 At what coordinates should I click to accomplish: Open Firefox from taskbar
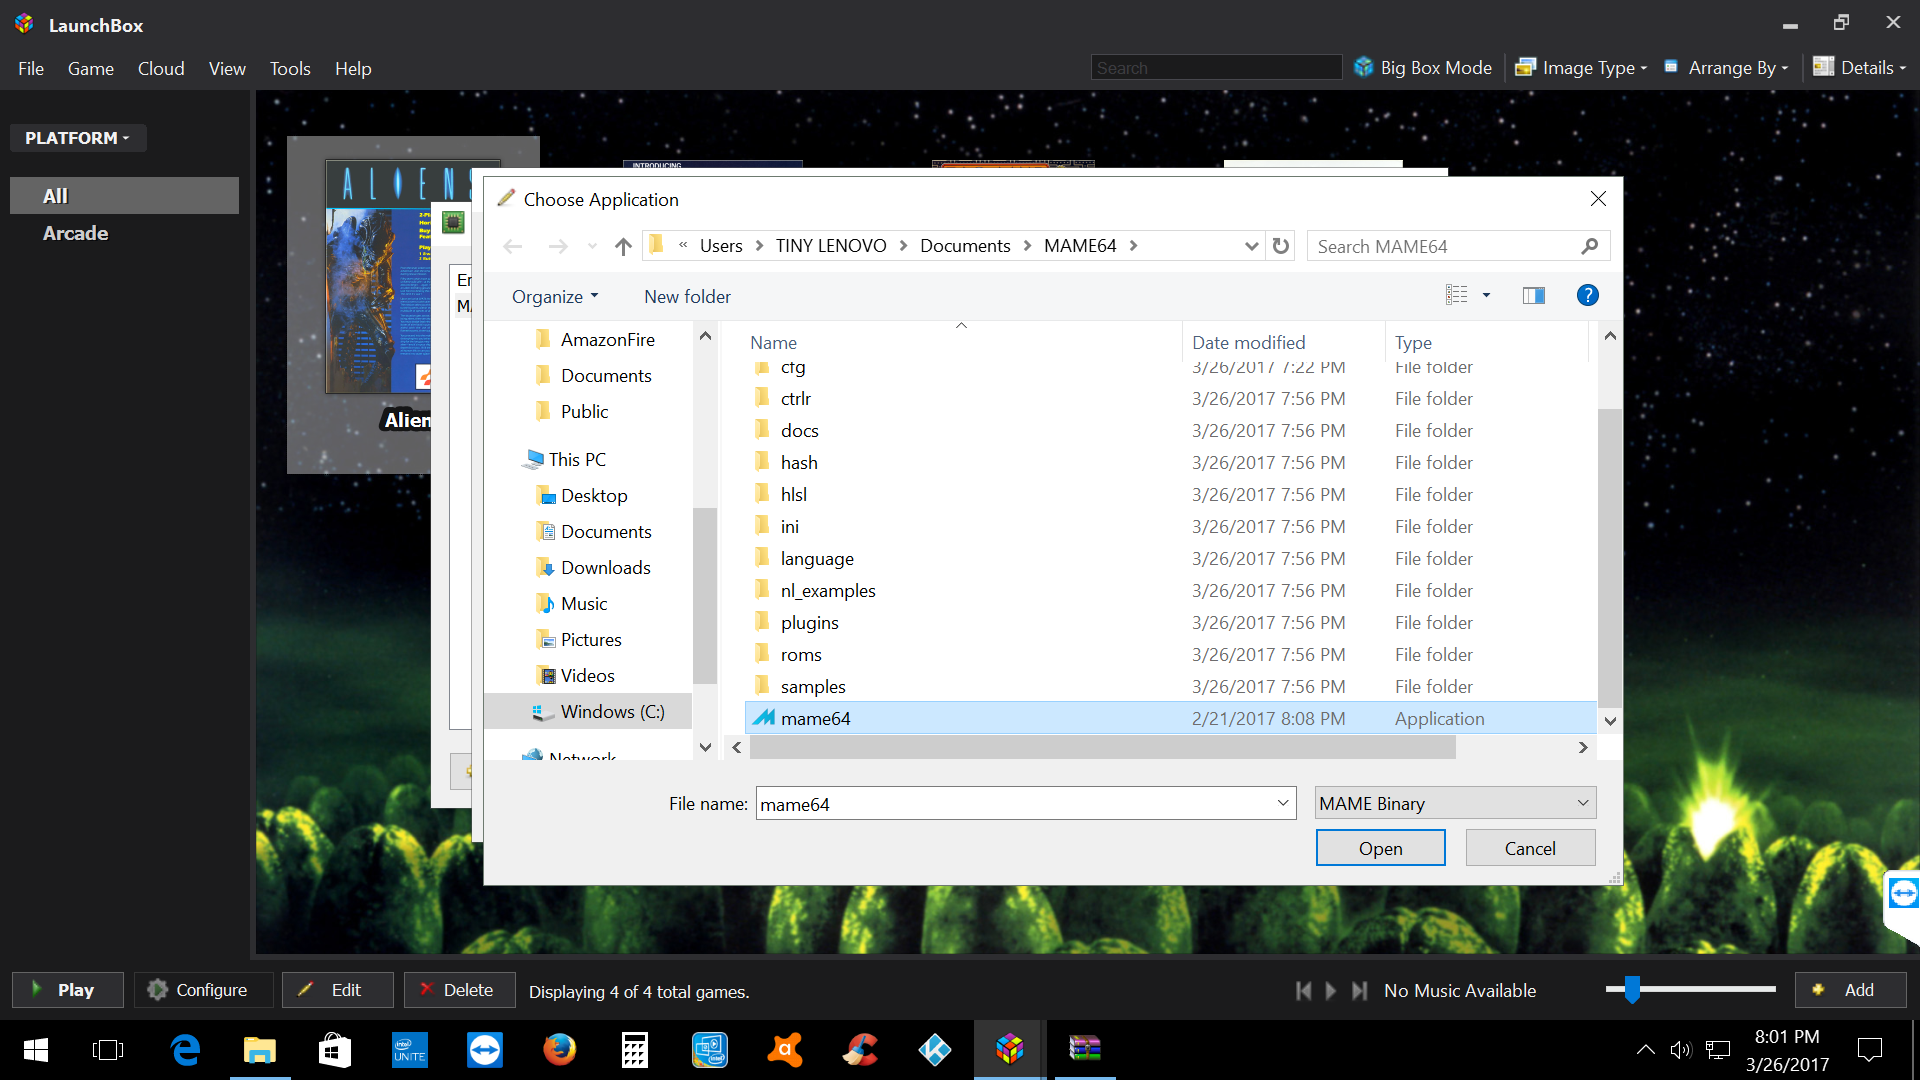click(x=560, y=1050)
